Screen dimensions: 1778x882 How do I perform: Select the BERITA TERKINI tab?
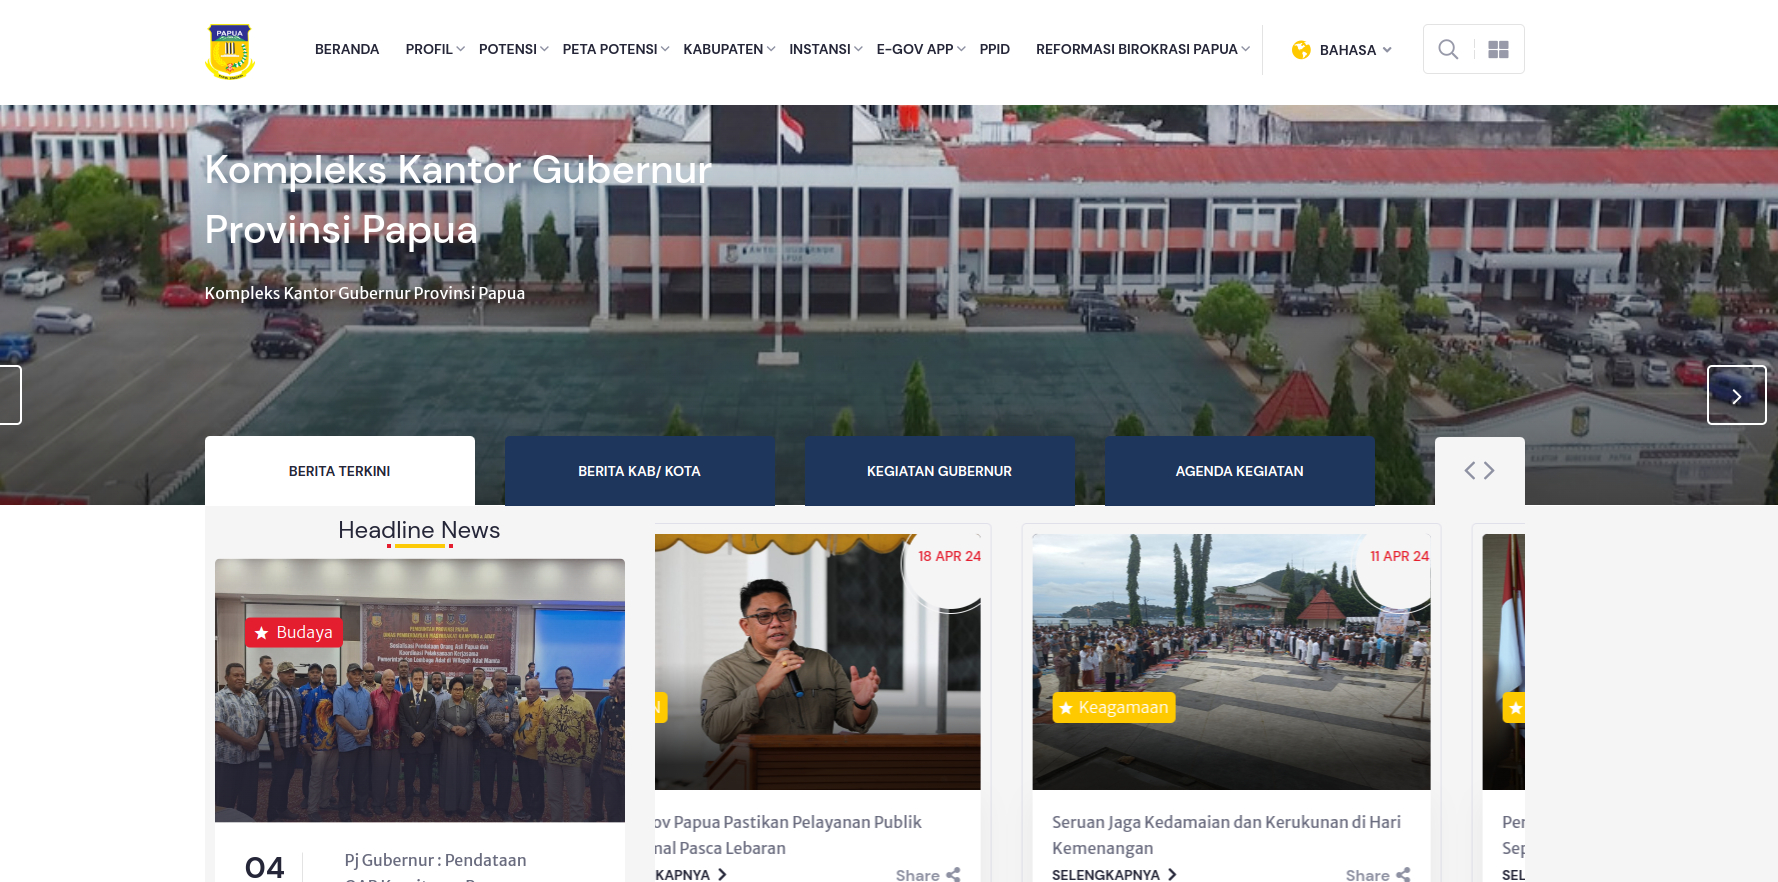click(x=340, y=471)
